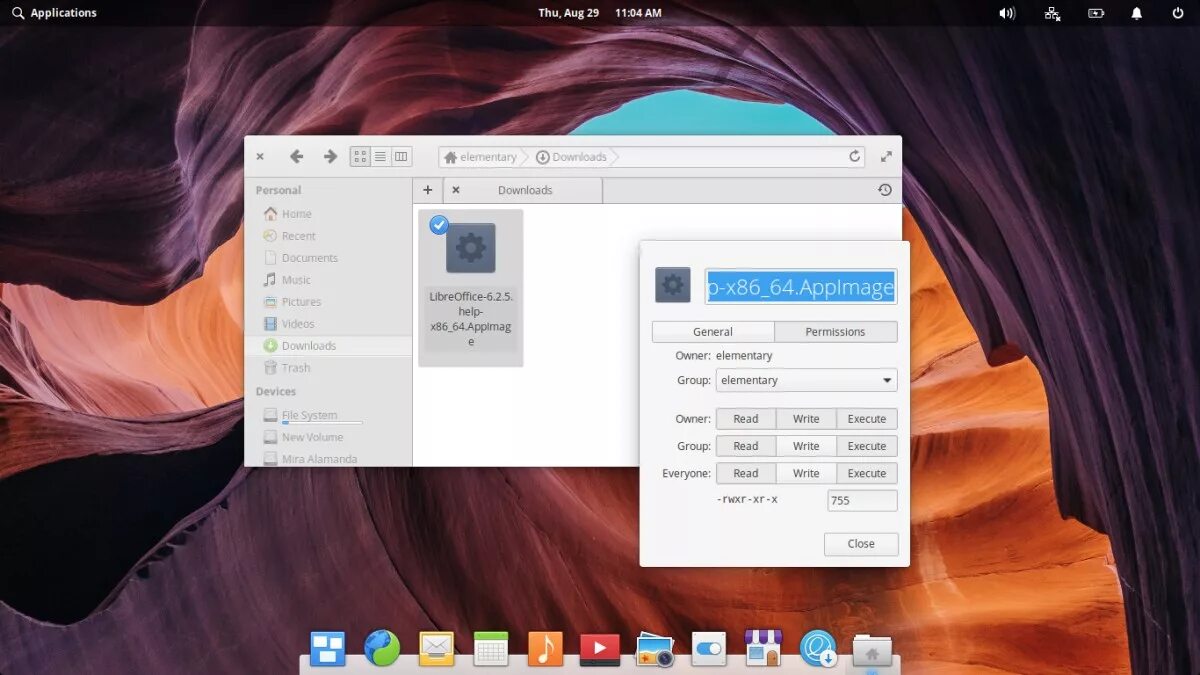1200x675 pixels.
Task: Launch Videos from the dock
Action: click(x=600, y=649)
